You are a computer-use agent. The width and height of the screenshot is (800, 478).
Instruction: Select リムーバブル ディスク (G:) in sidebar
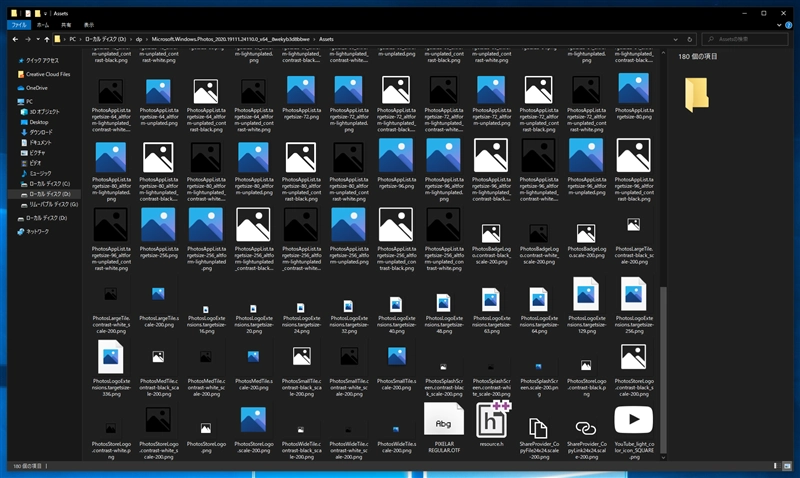[49, 205]
